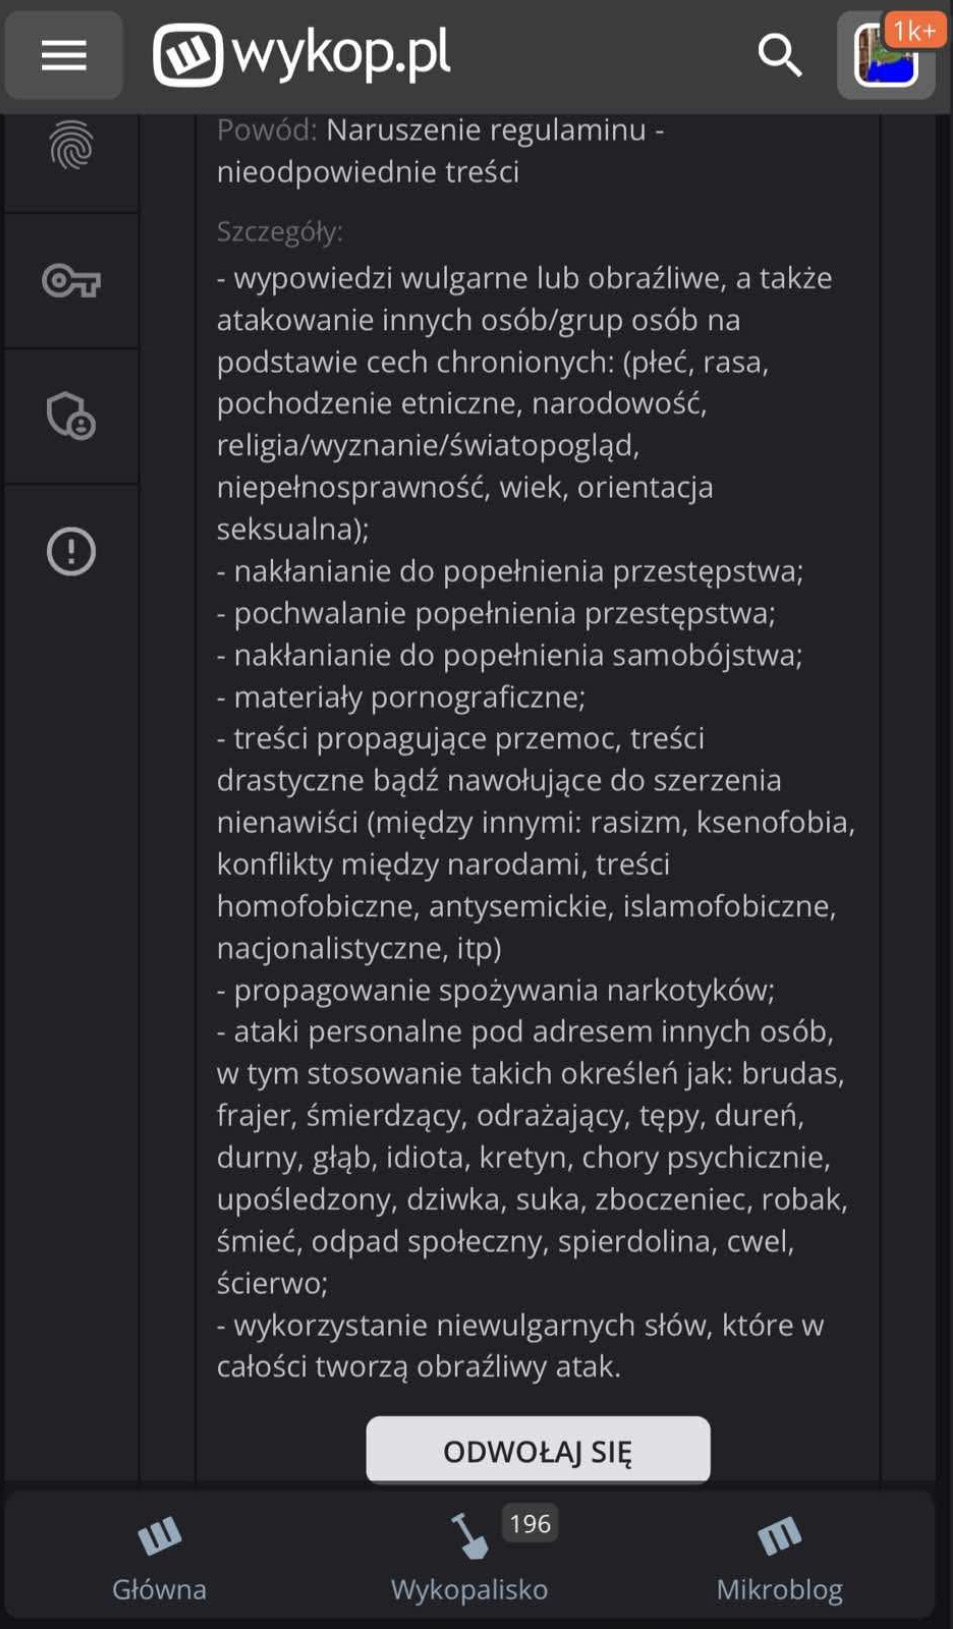953x1629 pixels.
Task: Select the fingerprint icon in sidebar
Action: pyautogui.click(x=71, y=146)
